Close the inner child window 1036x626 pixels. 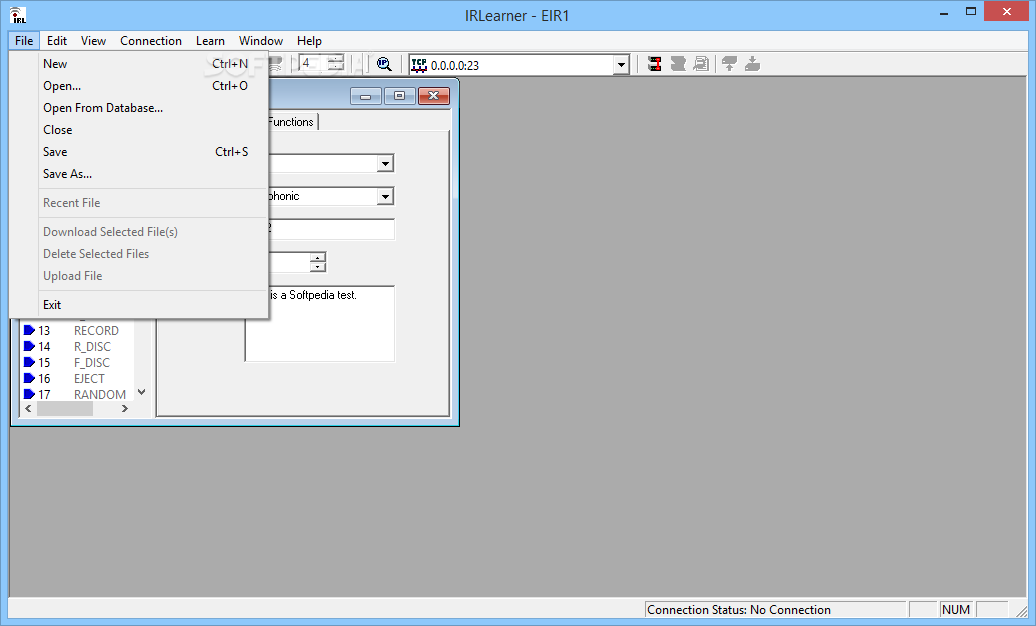[x=433, y=96]
